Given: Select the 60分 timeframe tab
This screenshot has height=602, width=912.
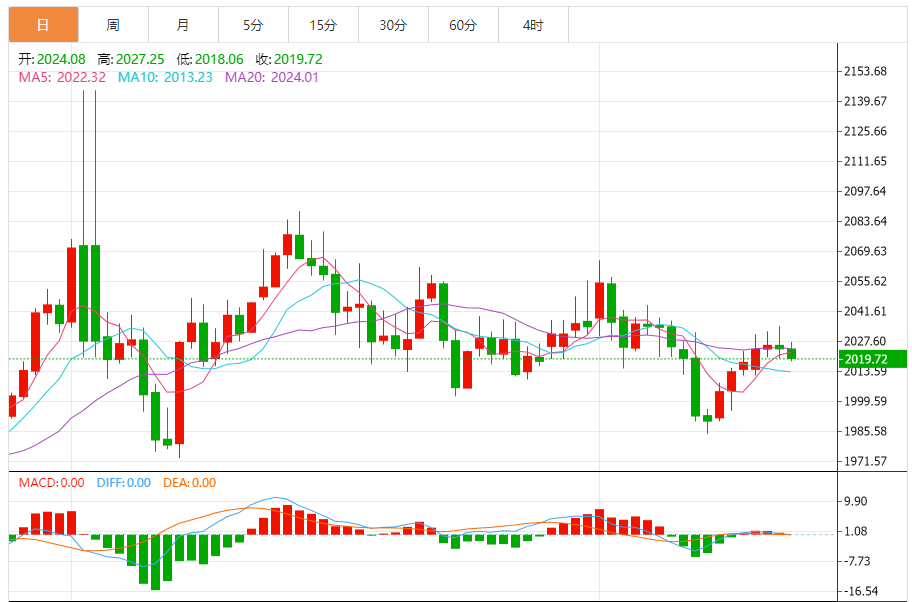Looking at the screenshot, I should point(463,24).
